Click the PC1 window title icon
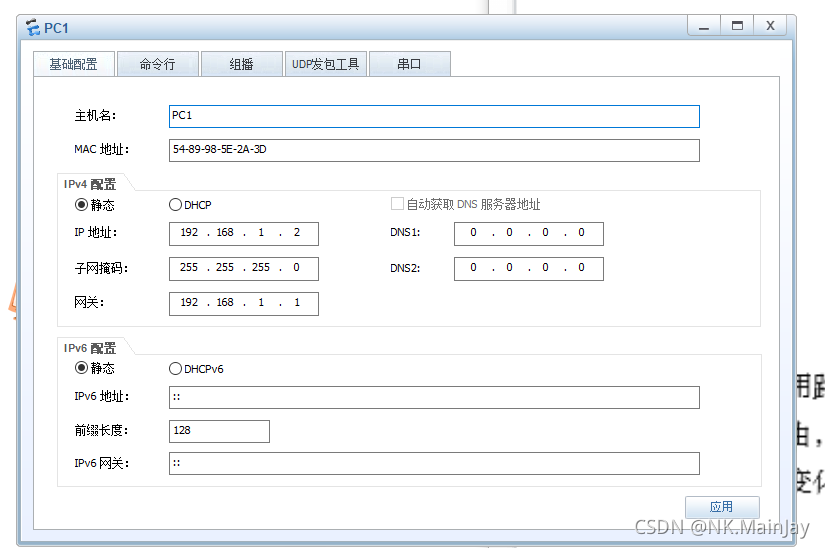This screenshot has width=825, height=548. pyautogui.click(x=33, y=27)
